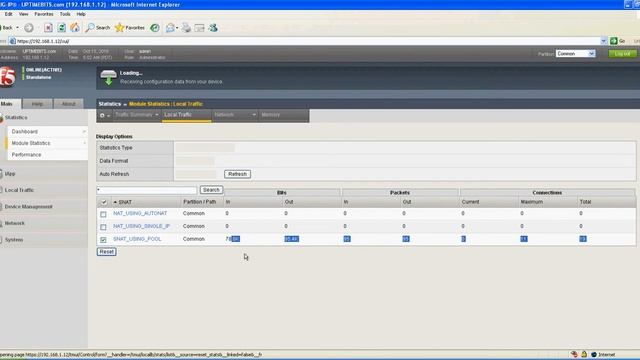Screen dimensions: 640x360
Task: Open the NAT_USING_SINGLE_IP link
Action: pos(141,226)
